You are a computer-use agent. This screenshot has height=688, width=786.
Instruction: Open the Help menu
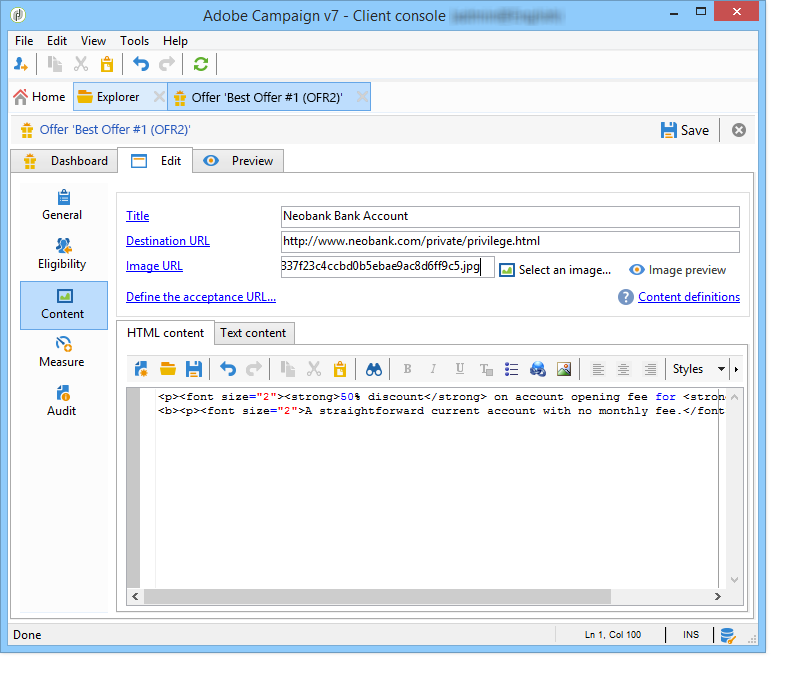point(175,41)
